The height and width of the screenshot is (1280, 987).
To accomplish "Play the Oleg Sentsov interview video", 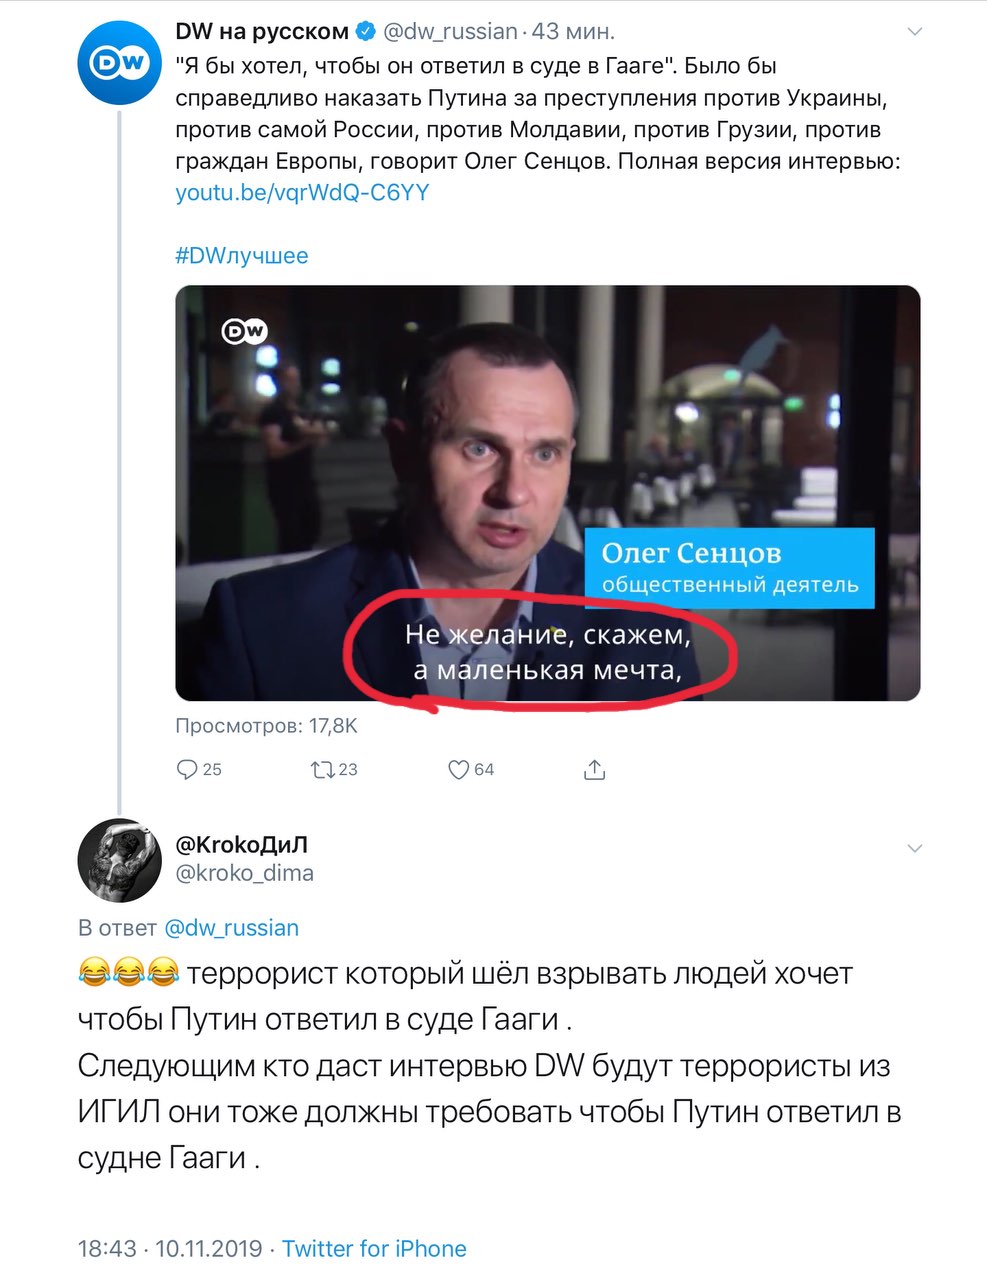I will (x=547, y=493).
